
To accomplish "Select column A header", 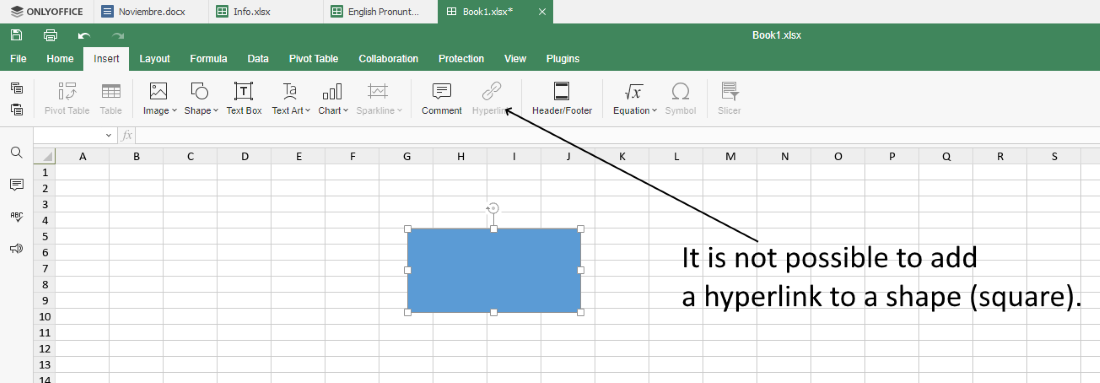I will point(82,156).
